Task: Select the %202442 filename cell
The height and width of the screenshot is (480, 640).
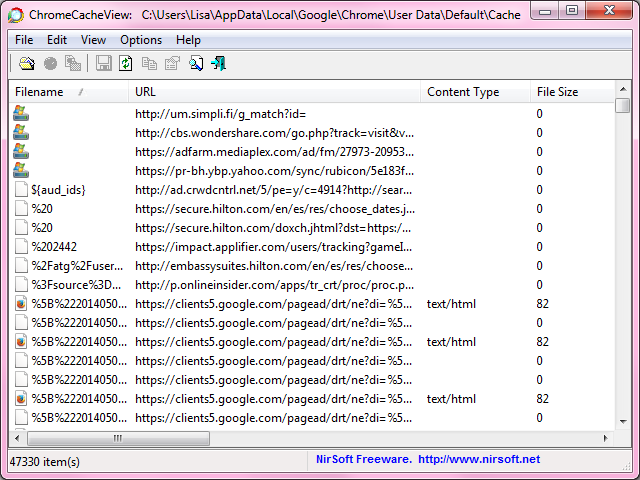Action: pyautogui.click(x=54, y=247)
